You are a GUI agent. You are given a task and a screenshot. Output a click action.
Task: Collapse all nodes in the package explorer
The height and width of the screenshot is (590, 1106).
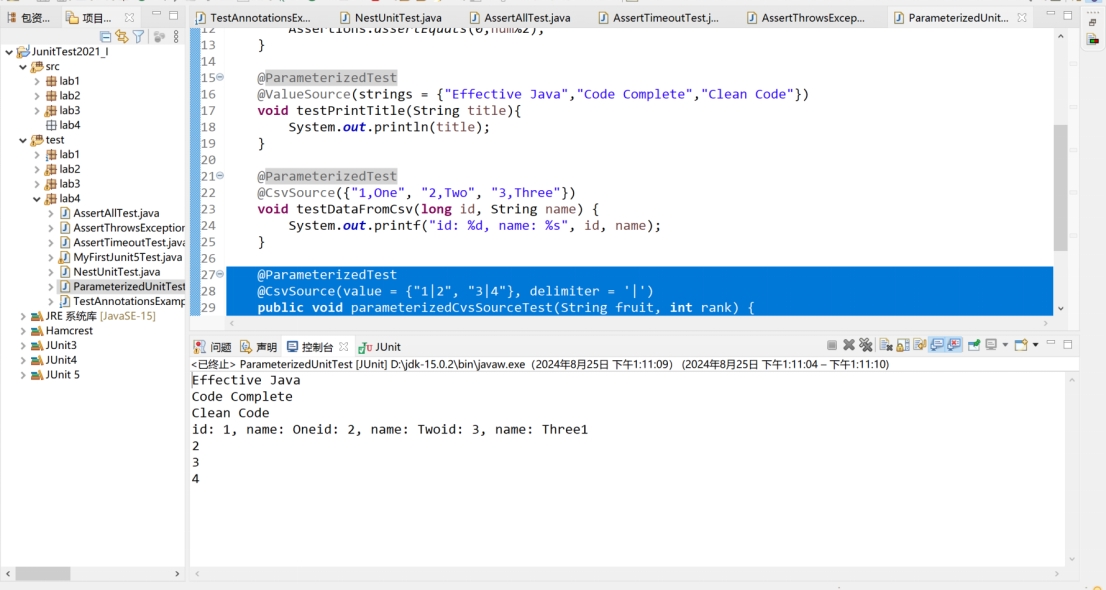105,35
